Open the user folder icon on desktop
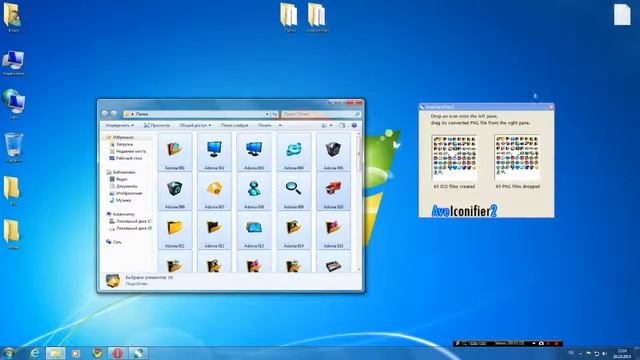640x360 pixels. pyautogui.click(x=12, y=17)
